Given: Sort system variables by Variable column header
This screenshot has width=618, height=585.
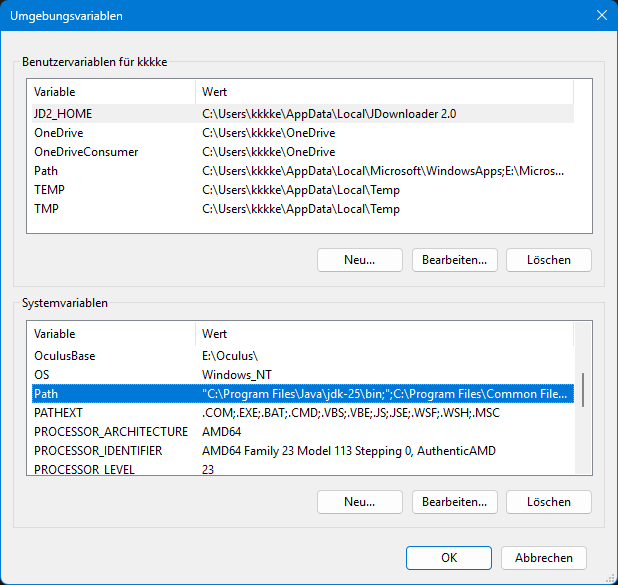Looking at the screenshot, I should coord(110,334).
